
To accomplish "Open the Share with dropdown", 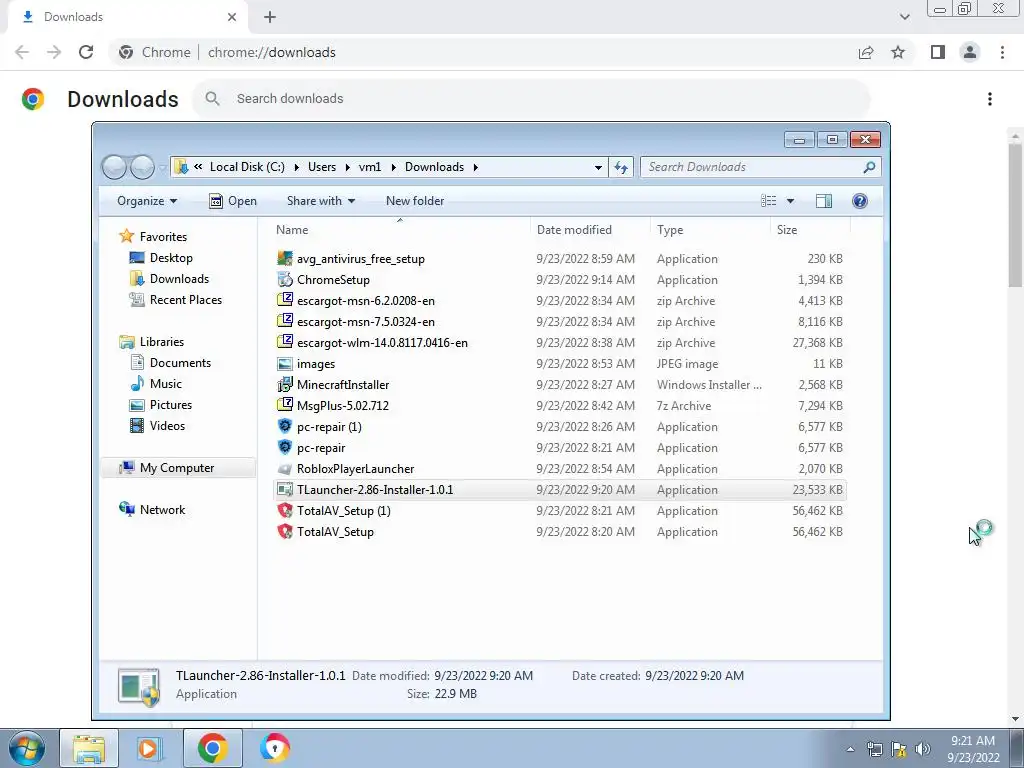I will pos(321,200).
